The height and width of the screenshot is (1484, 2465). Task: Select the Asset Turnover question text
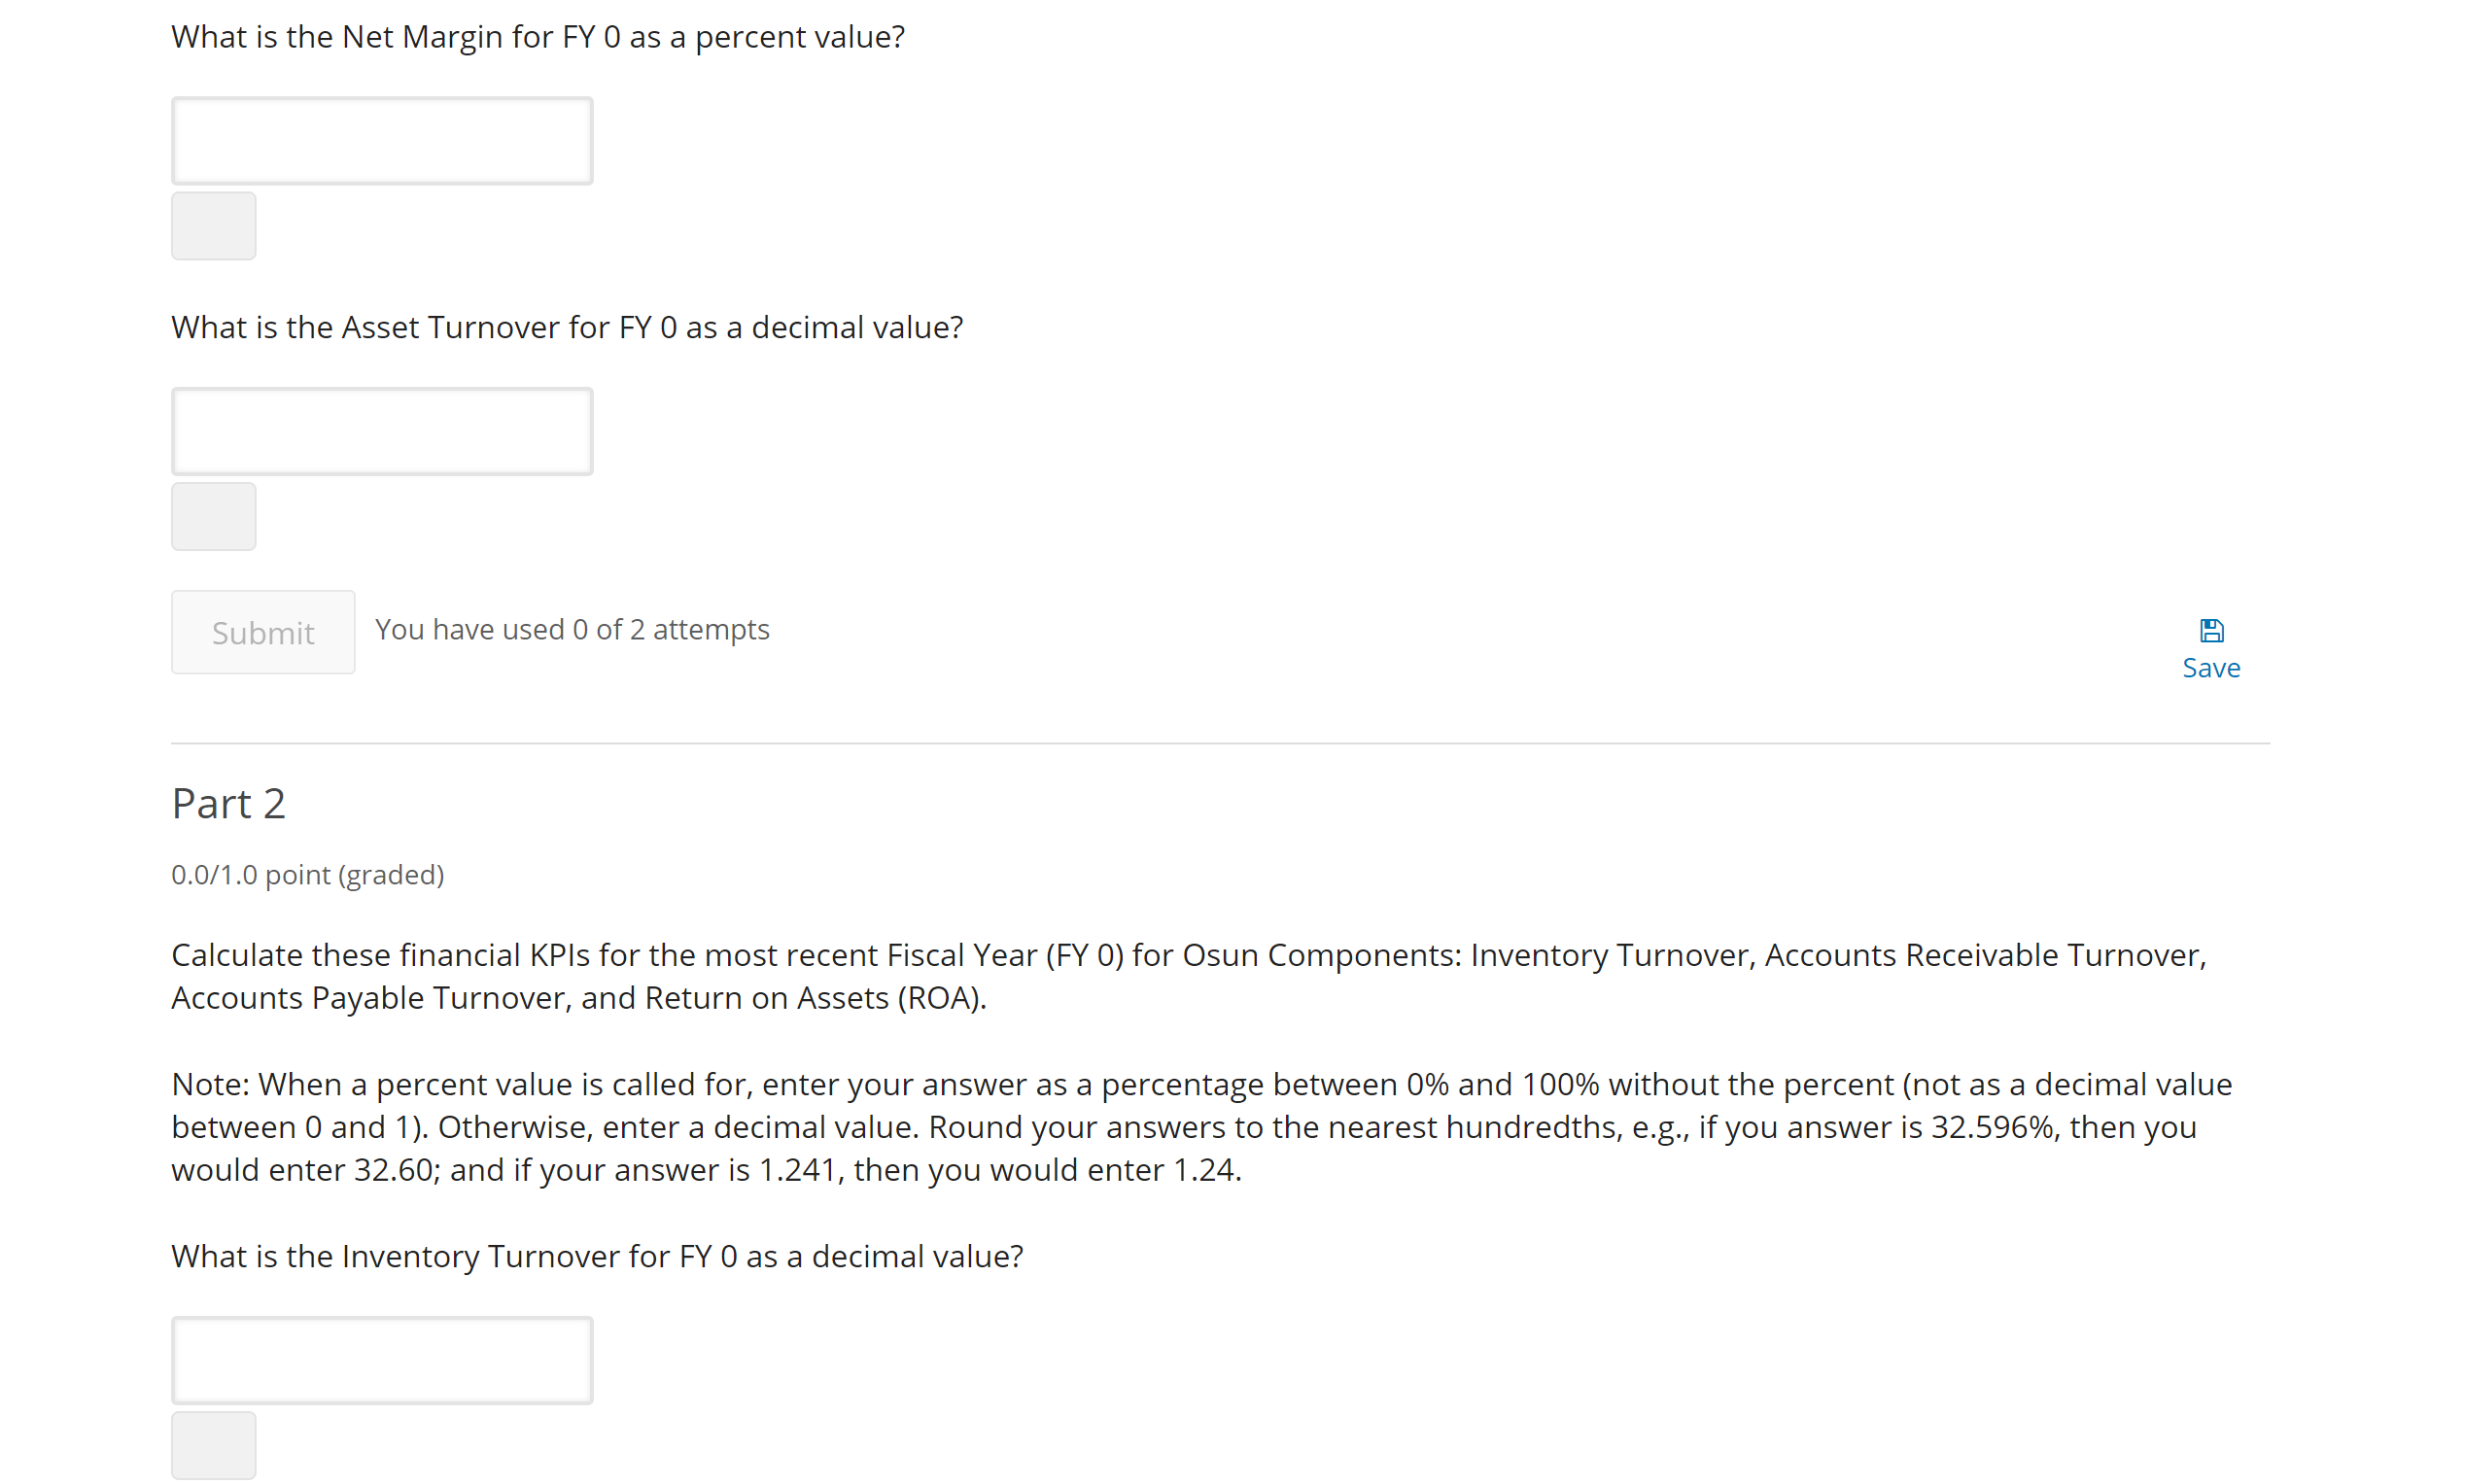point(567,327)
